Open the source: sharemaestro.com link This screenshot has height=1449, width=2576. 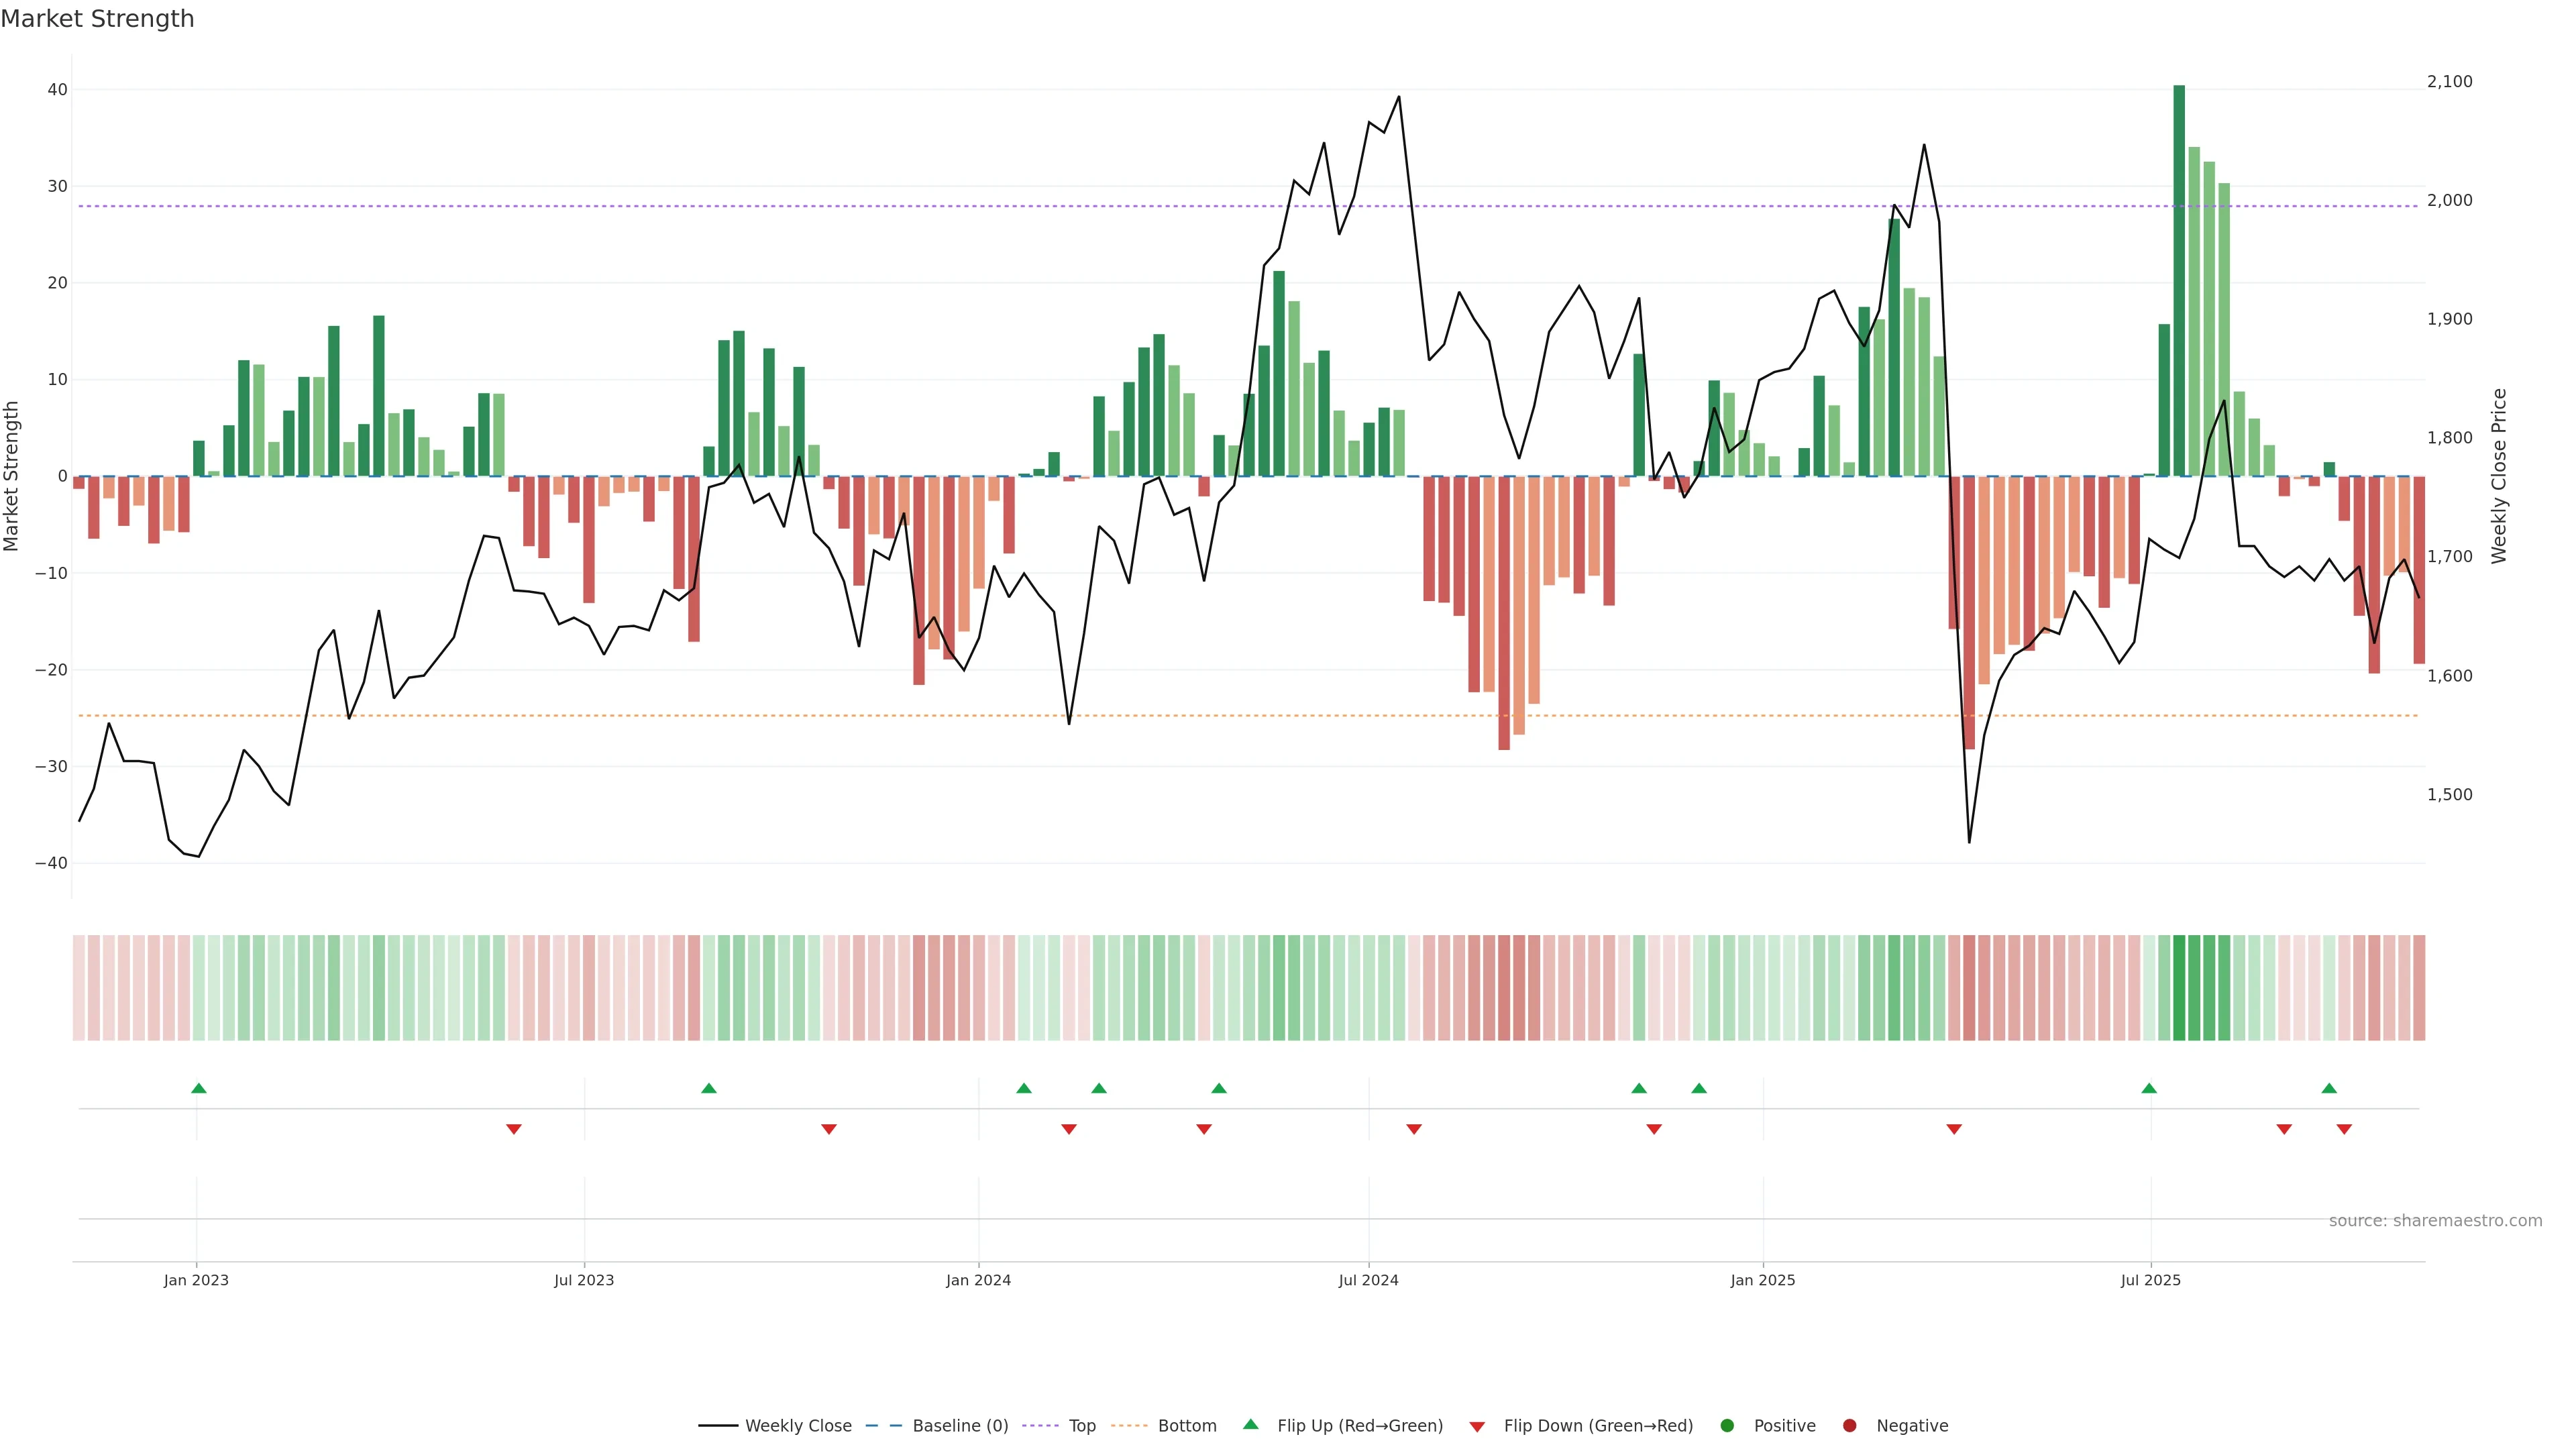(2435, 1220)
